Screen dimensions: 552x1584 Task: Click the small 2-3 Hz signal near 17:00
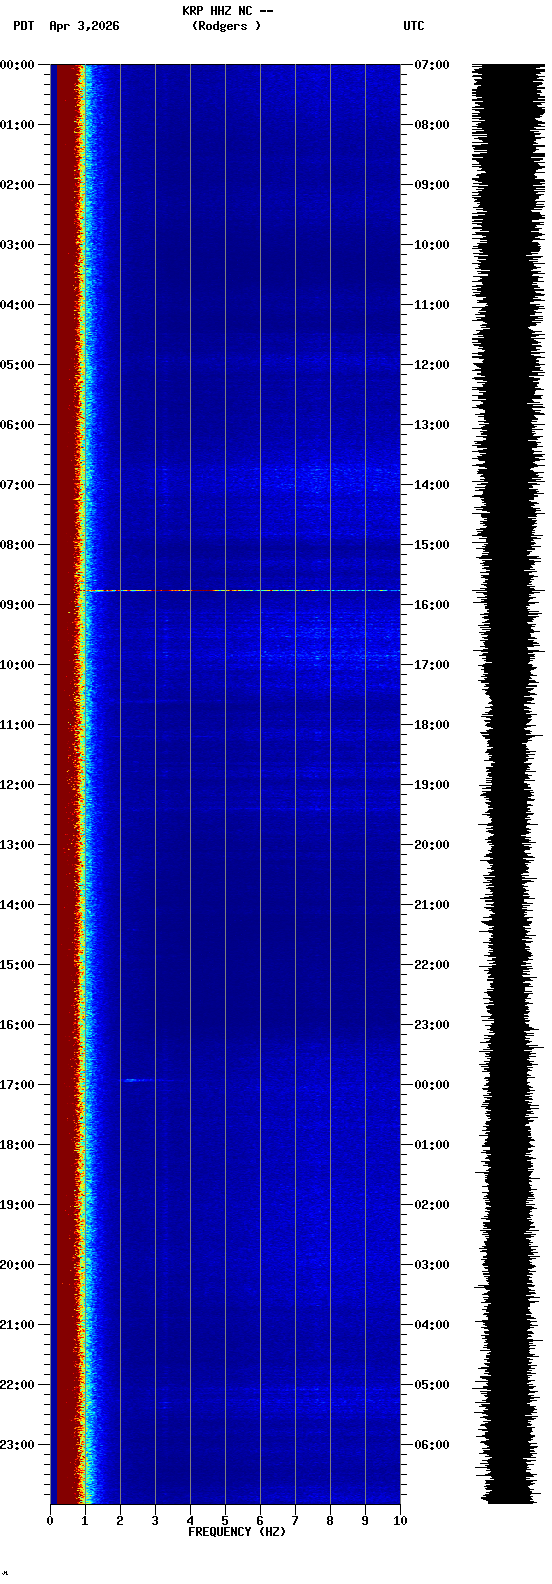pyautogui.click(x=148, y=1080)
